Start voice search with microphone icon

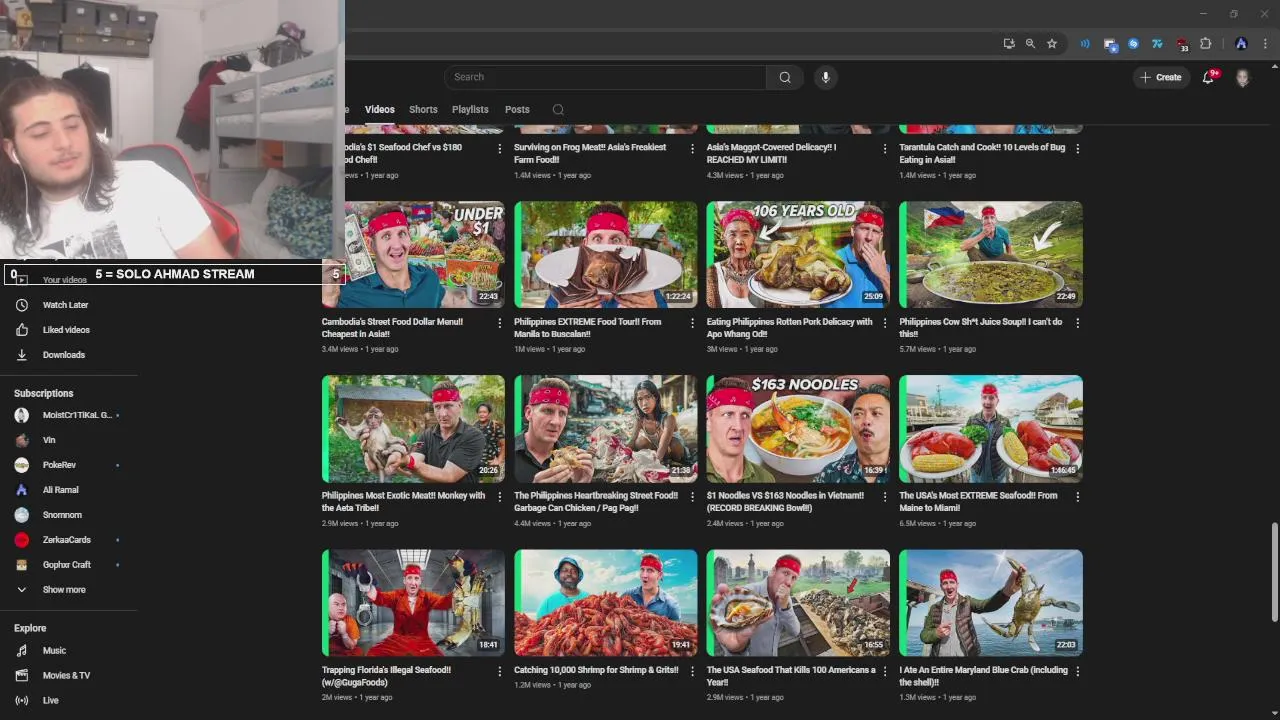[825, 77]
